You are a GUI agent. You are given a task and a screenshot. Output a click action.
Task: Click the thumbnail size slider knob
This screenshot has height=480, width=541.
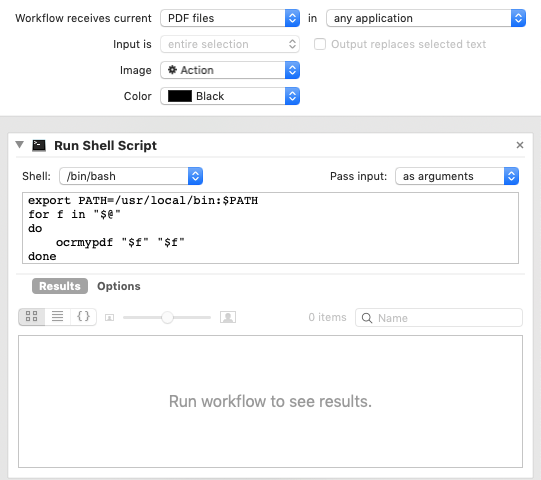tap(167, 317)
